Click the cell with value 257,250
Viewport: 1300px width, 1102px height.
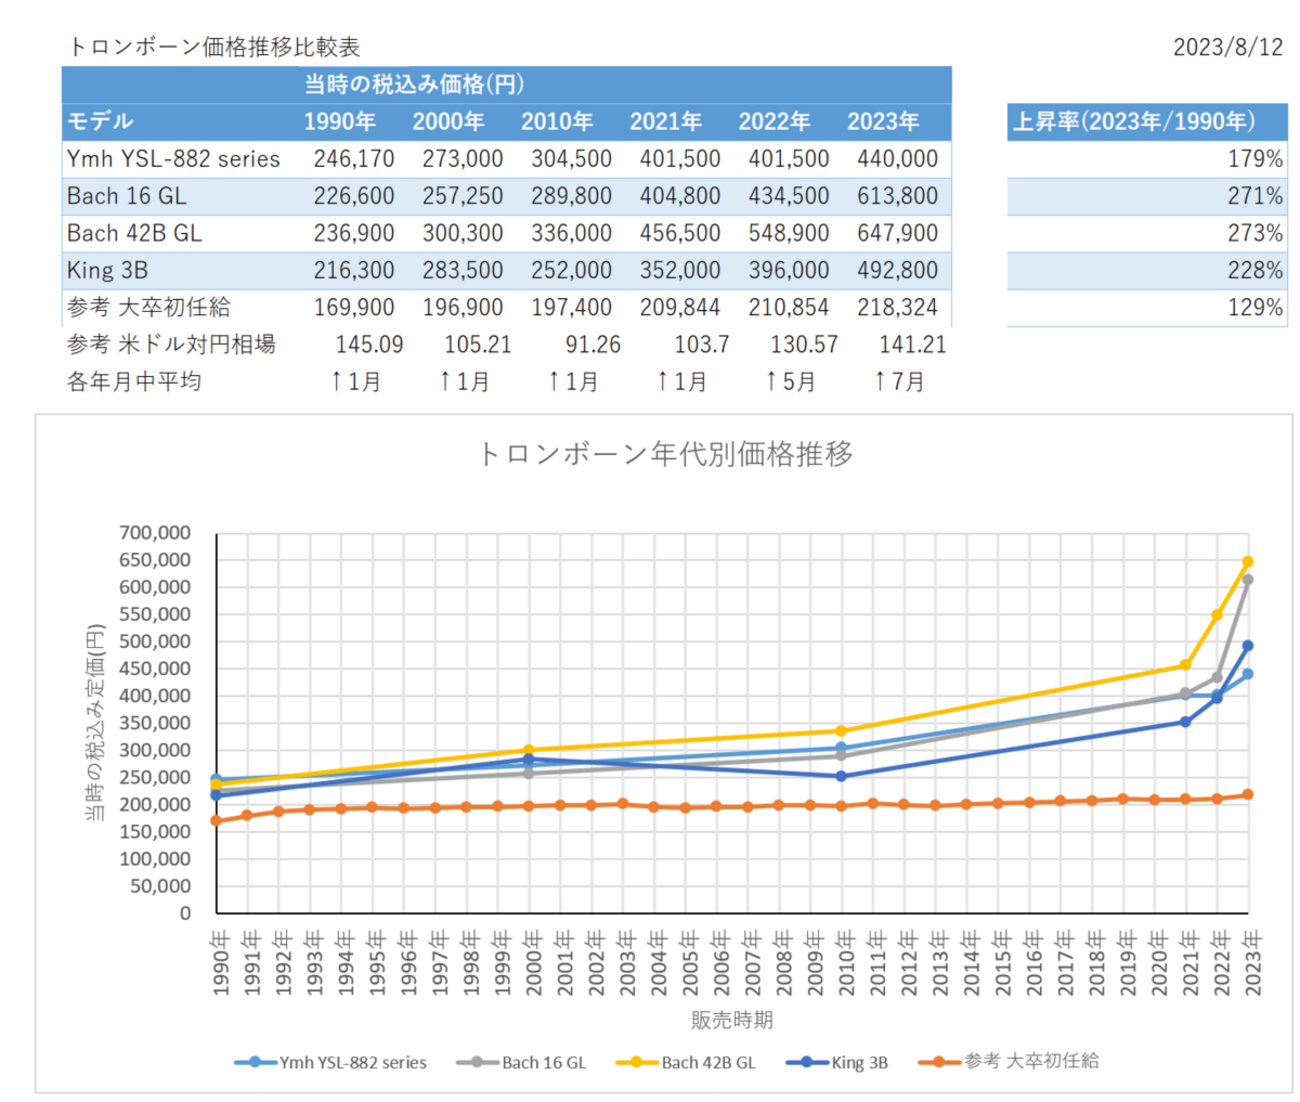point(462,196)
